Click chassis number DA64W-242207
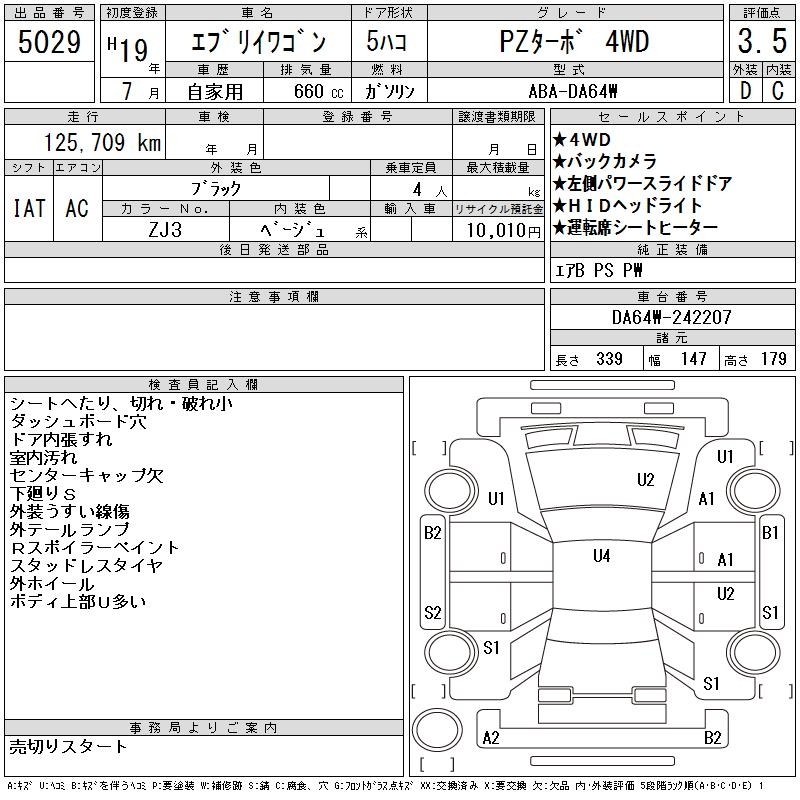Screen dimensions: 800x800 pos(671,317)
